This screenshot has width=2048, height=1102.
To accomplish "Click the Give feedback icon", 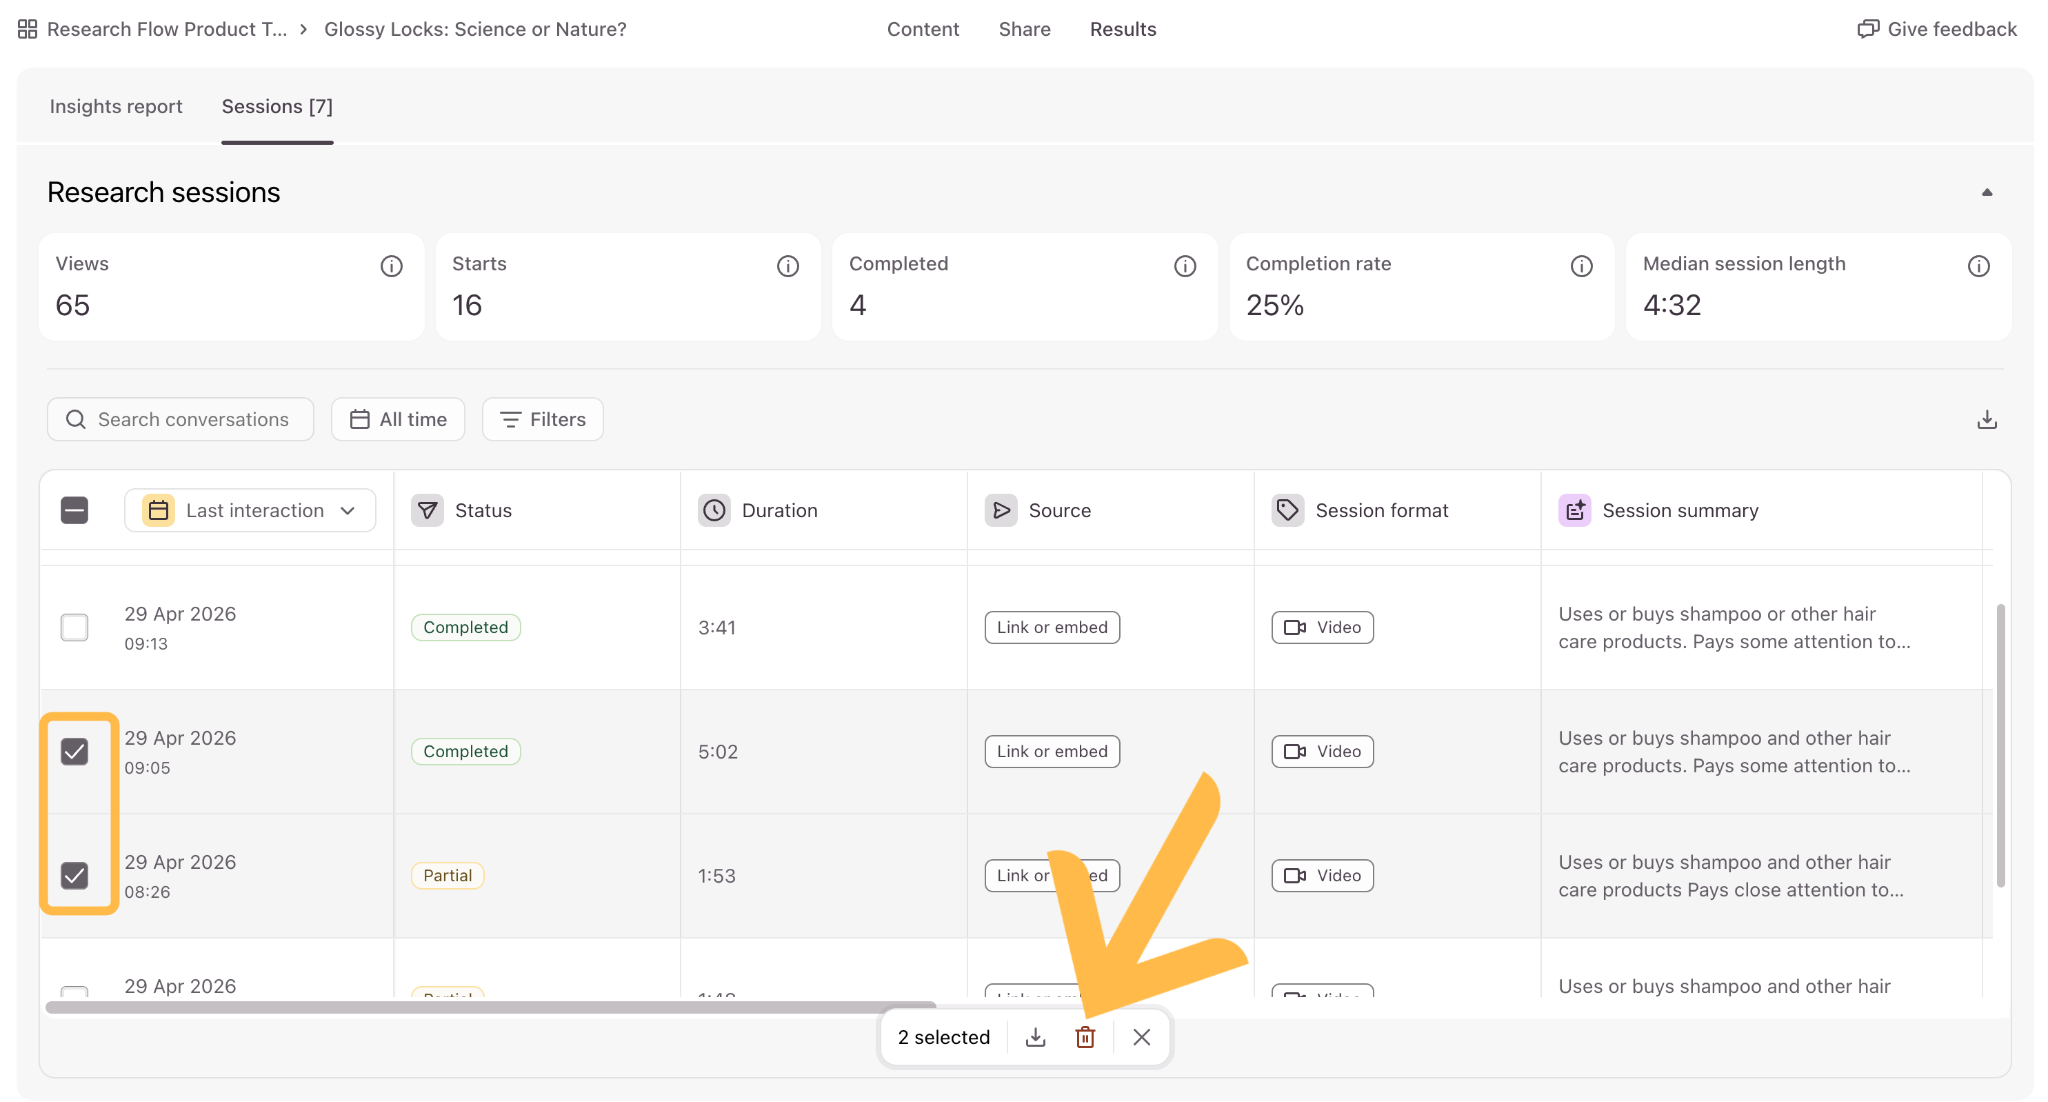I will click(1868, 29).
